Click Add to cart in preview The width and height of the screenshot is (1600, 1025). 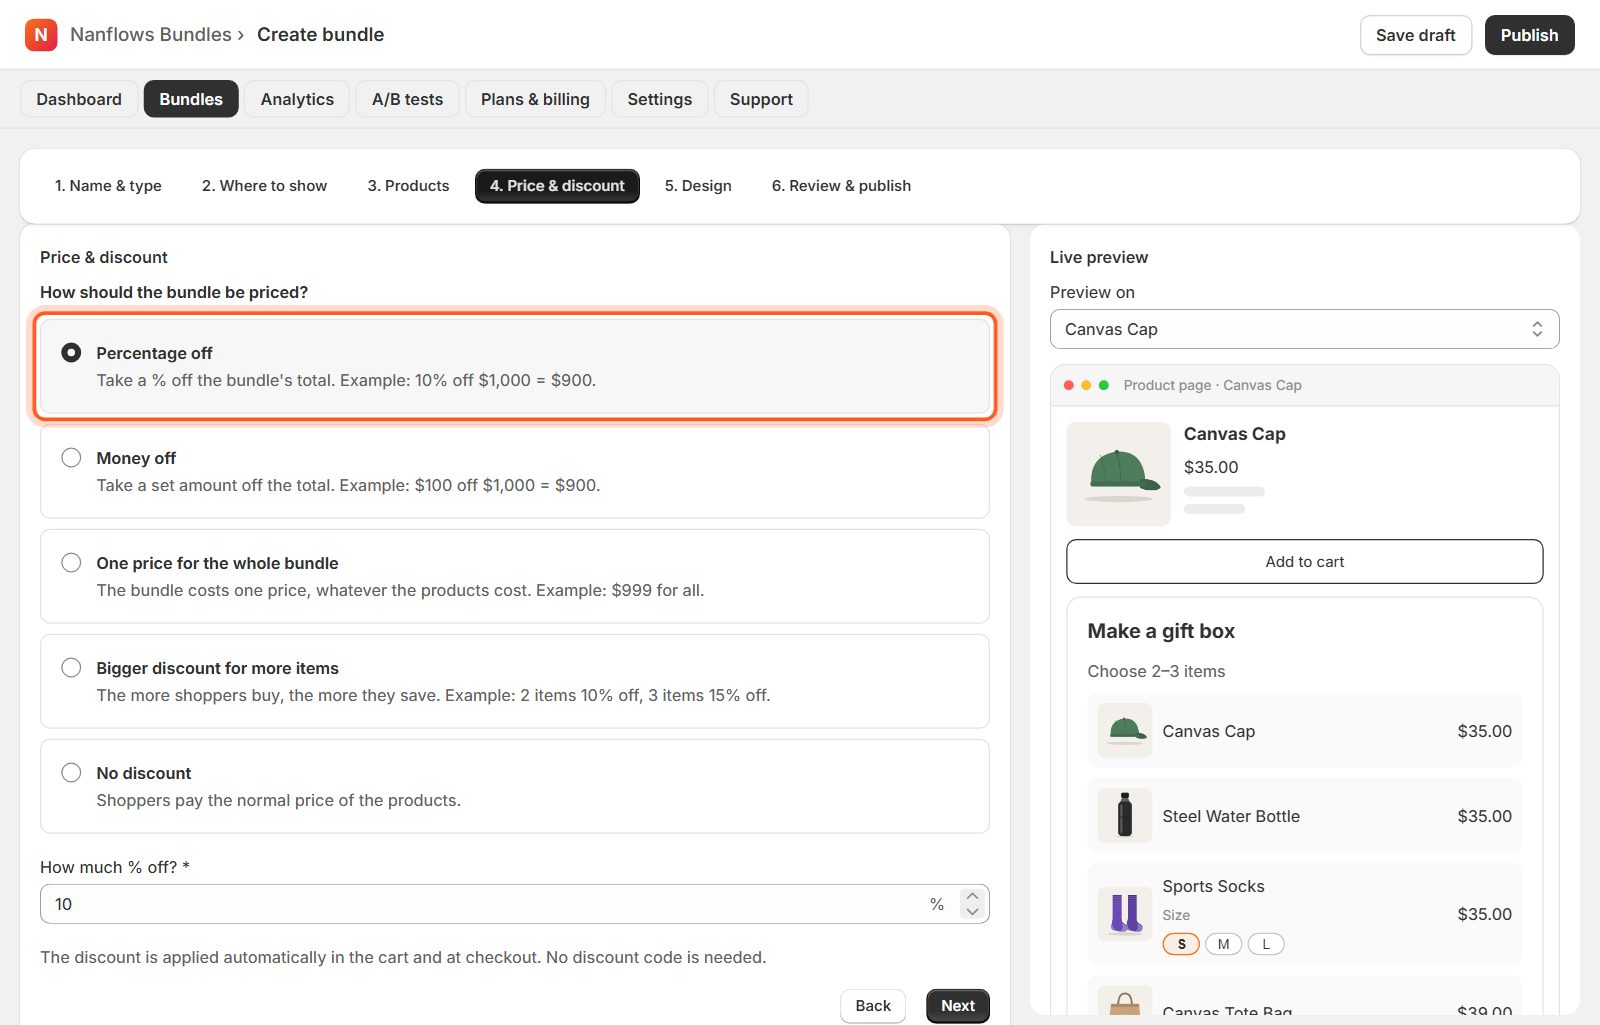click(x=1304, y=562)
